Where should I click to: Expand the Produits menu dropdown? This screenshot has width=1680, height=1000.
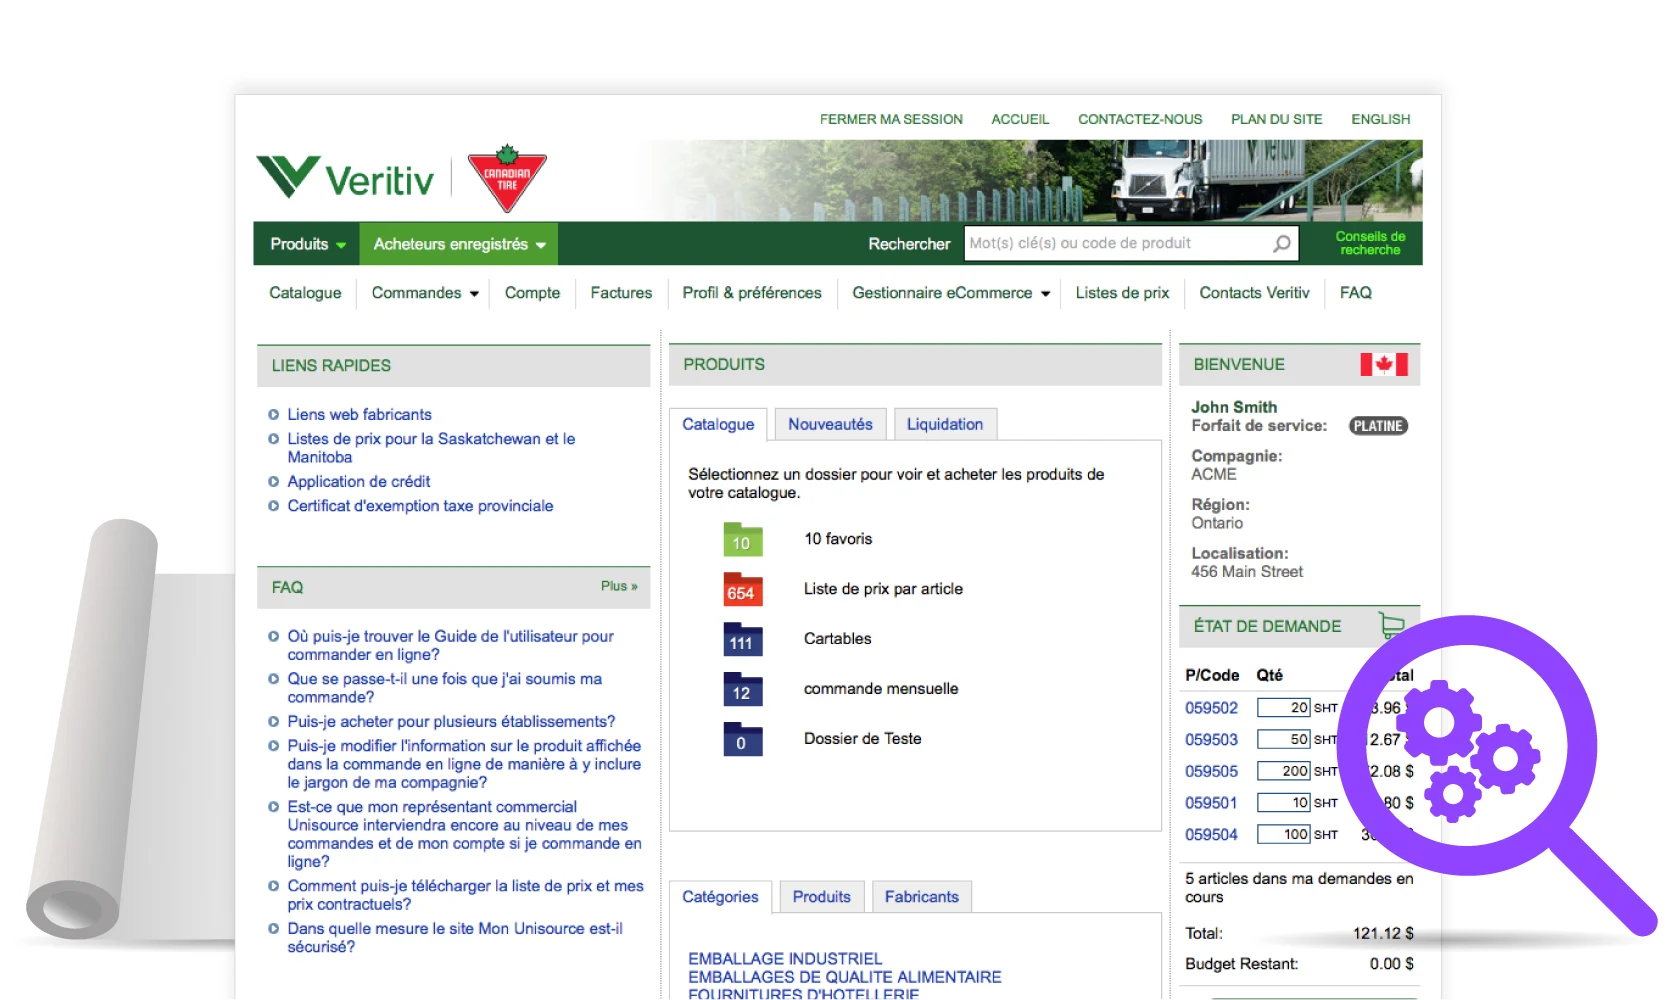[x=305, y=243]
